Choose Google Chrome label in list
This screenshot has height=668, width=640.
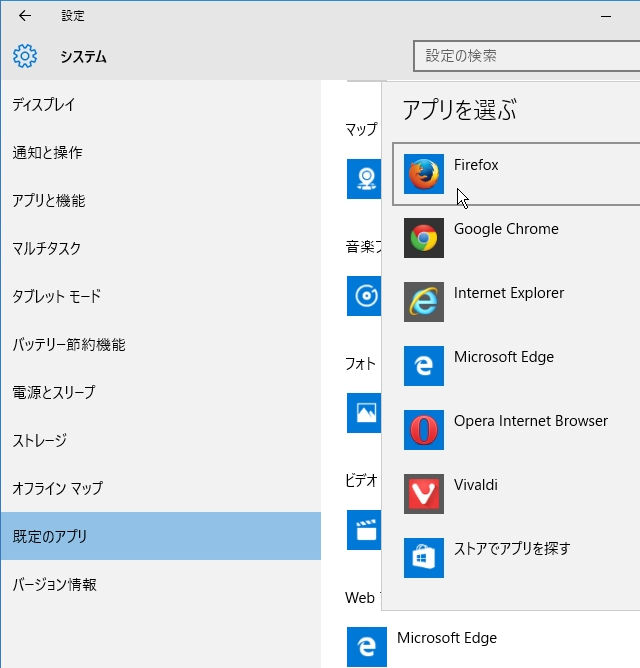[x=506, y=229]
